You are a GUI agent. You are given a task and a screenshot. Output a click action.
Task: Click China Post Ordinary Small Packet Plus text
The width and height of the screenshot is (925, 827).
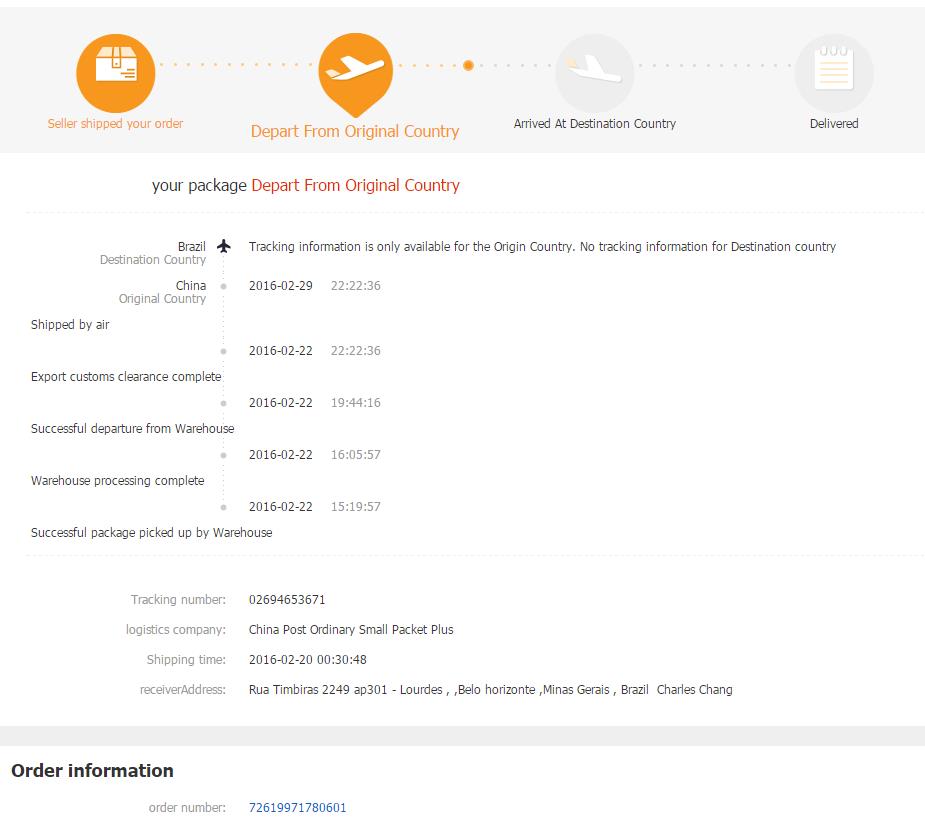pos(351,629)
